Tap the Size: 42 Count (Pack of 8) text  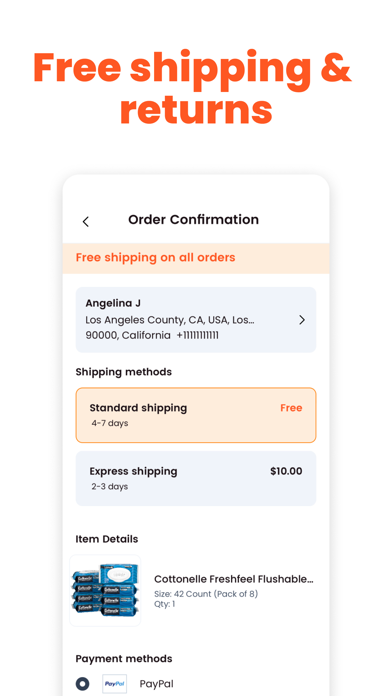(206, 594)
